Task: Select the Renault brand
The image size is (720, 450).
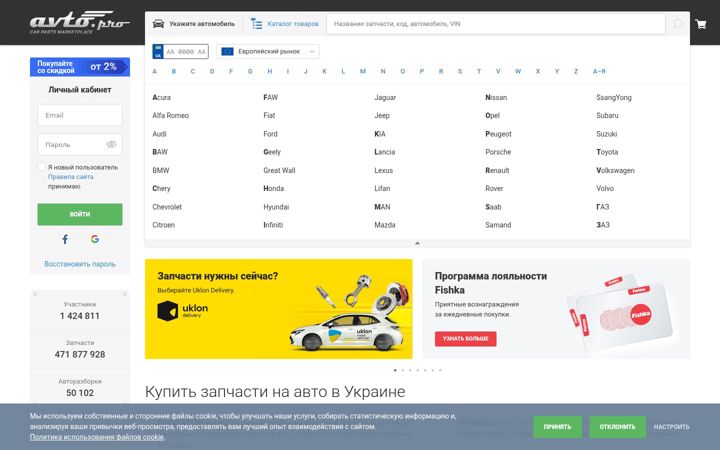Action: pos(497,170)
